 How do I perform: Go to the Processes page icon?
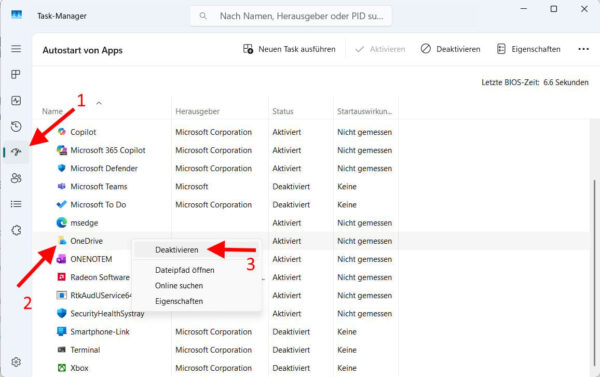pos(16,74)
